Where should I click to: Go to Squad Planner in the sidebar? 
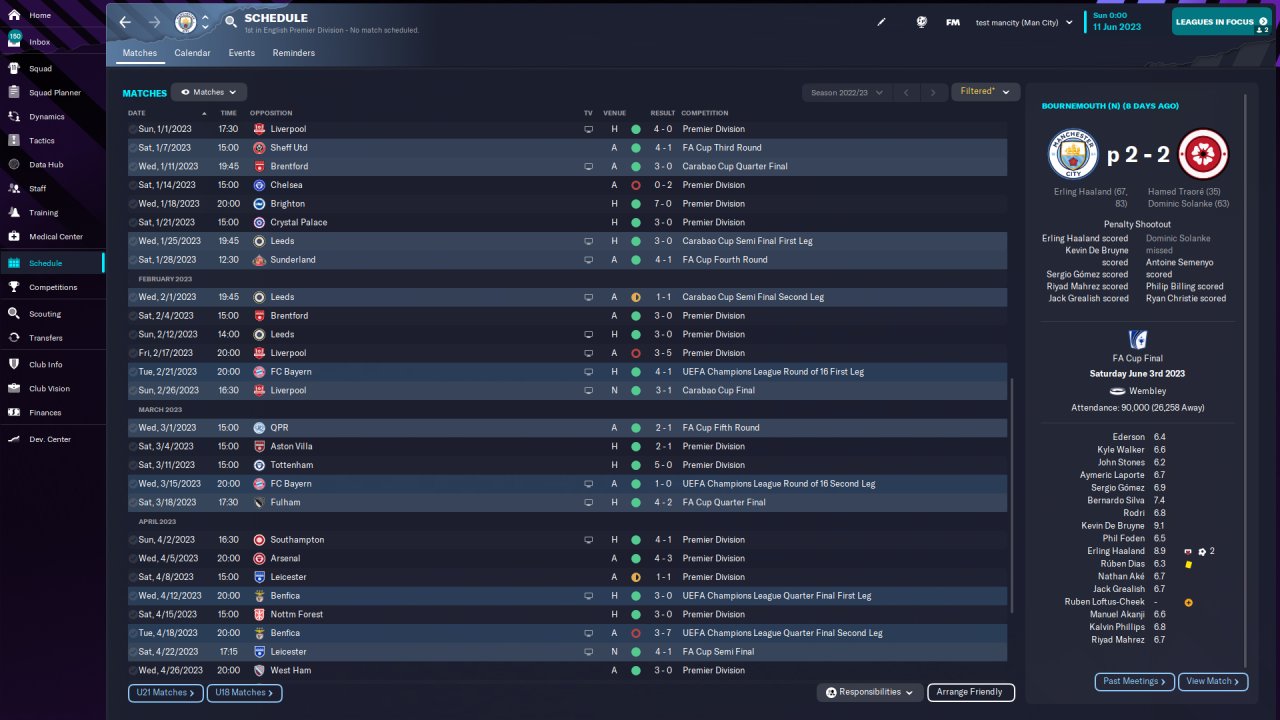point(53,92)
